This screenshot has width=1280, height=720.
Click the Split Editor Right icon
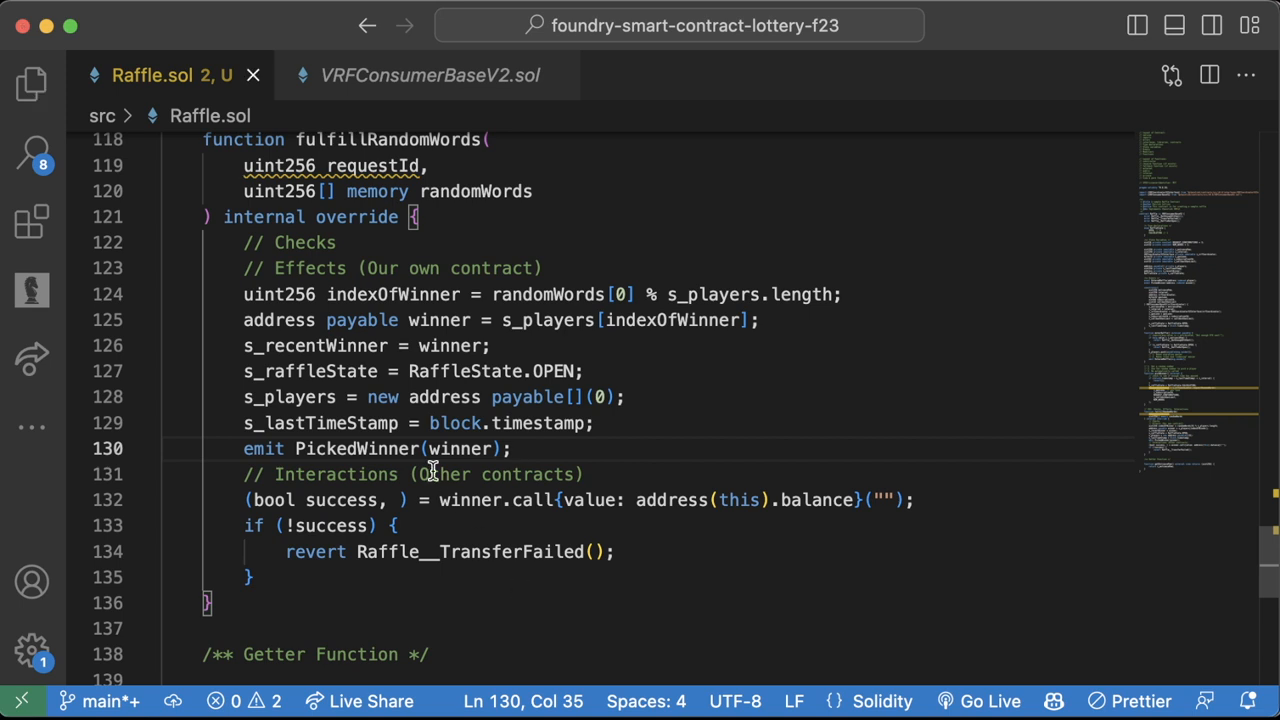1209,75
